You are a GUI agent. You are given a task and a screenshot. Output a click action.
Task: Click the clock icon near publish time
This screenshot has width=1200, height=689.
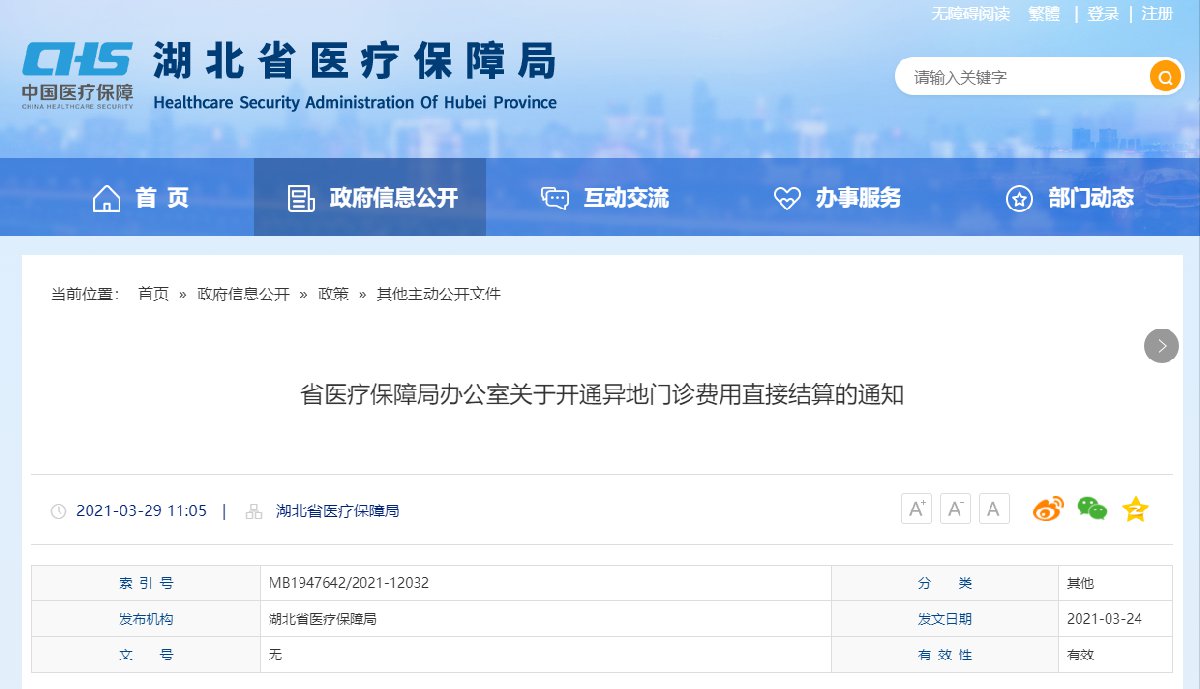pyautogui.click(x=58, y=511)
